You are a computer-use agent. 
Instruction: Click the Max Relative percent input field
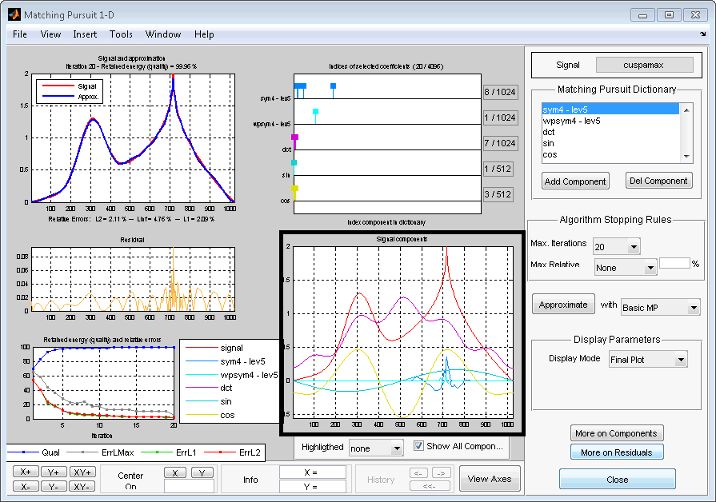[673, 264]
